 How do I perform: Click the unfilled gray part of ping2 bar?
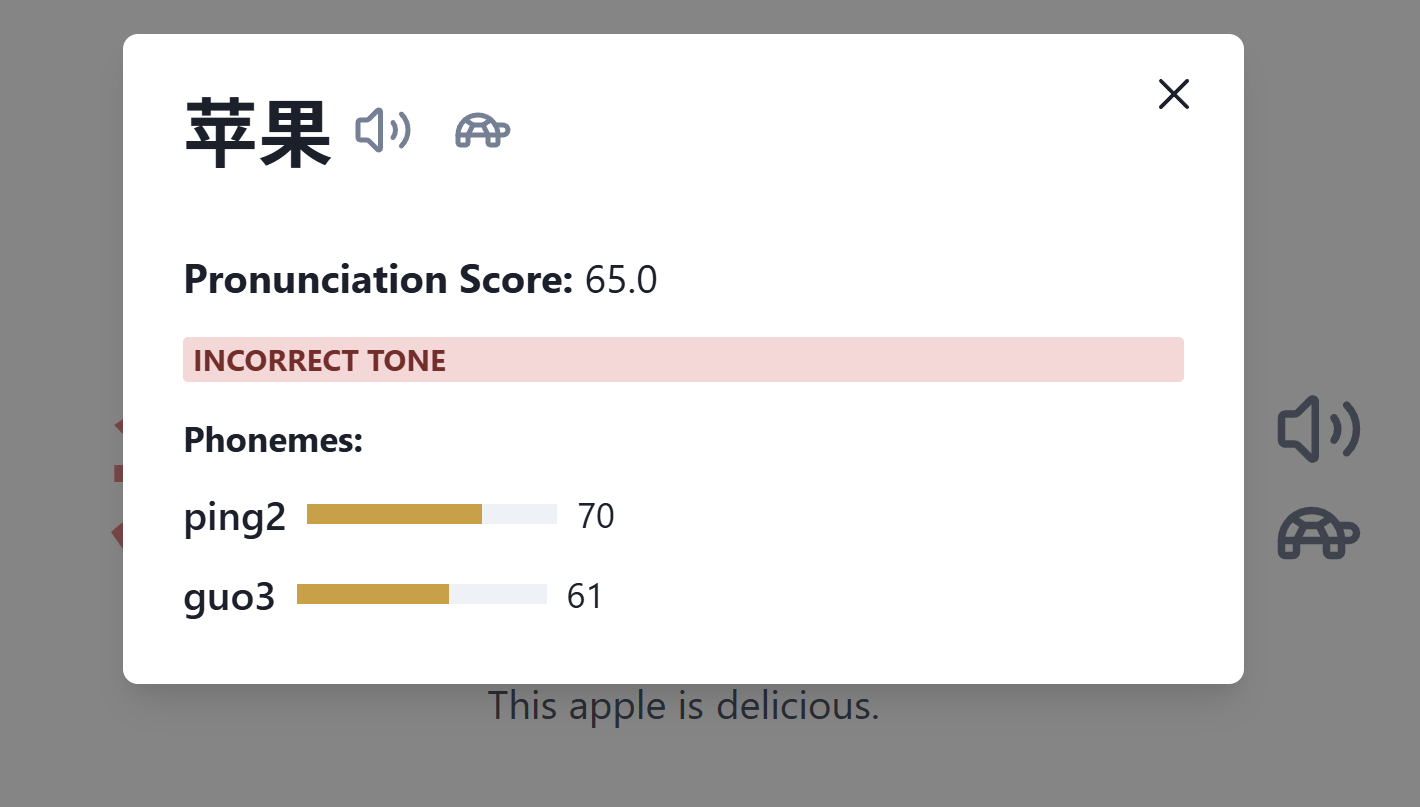(519, 514)
